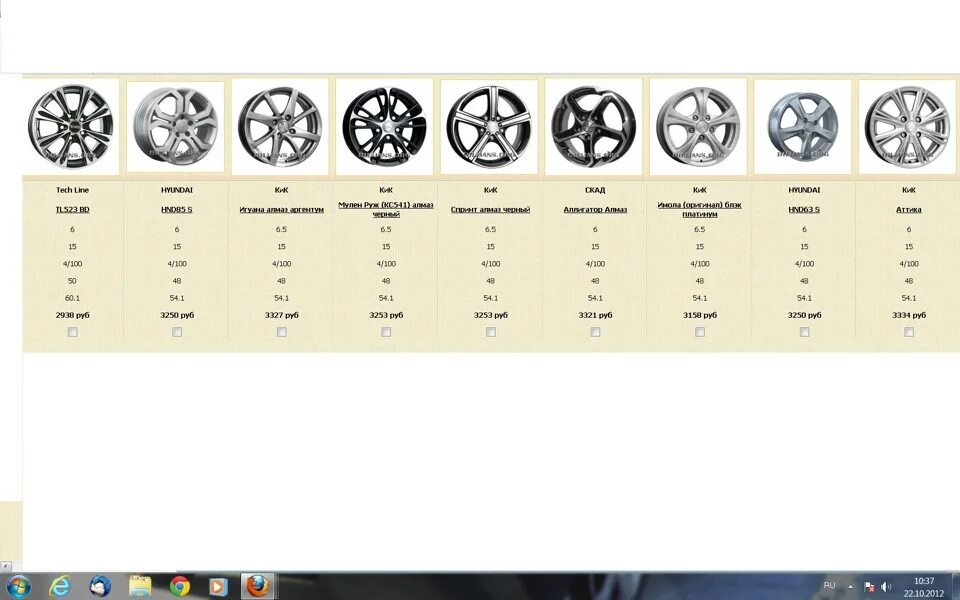The image size is (960, 600).
Task: Tick the checkbox under HND85 S
Action: click(x=177, y=332)
